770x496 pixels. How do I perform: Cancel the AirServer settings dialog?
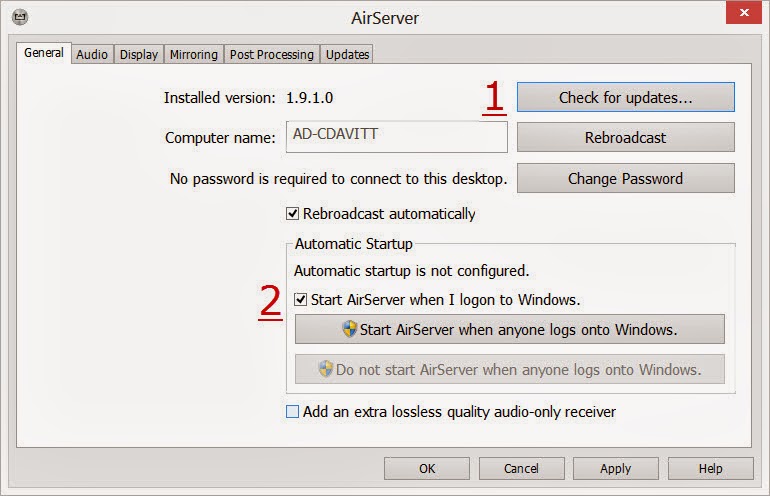(x=521, y=468)
